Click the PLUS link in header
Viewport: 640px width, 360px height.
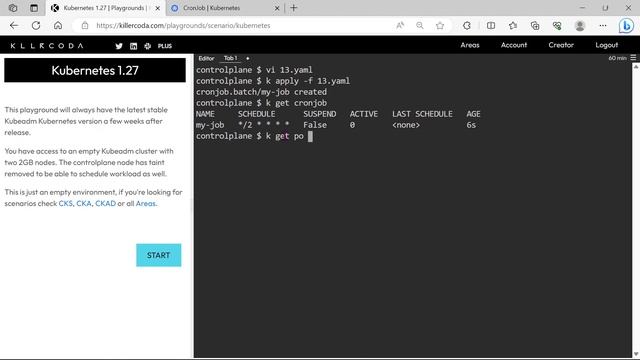165,46
